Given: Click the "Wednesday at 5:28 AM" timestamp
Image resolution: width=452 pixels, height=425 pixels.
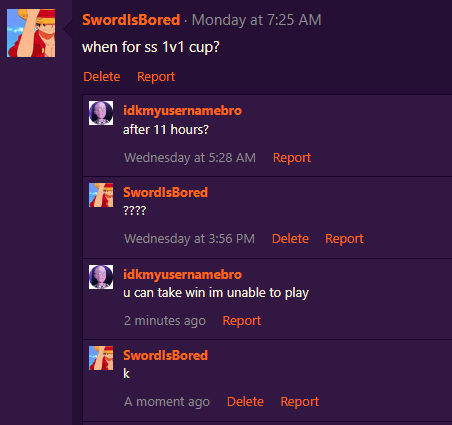Looking at the screenshot, I should tap(190, 158).
